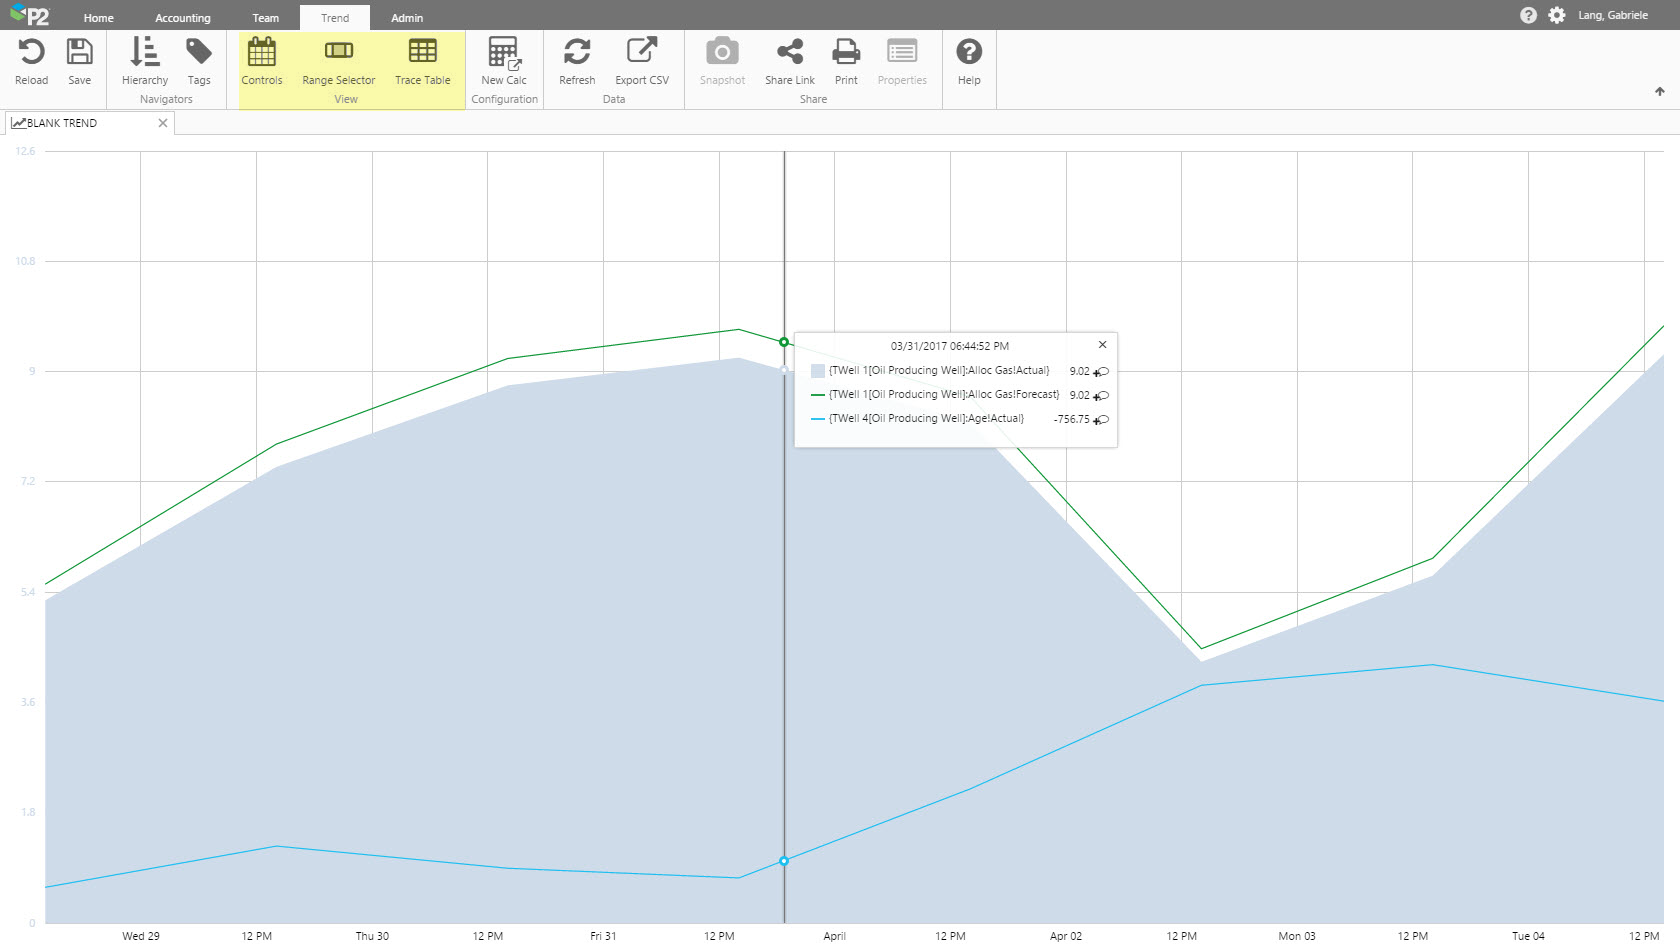The height and width of the screenshot is (944, 1680).
Task: Click the Reload icon
Action: coord(31,52)
